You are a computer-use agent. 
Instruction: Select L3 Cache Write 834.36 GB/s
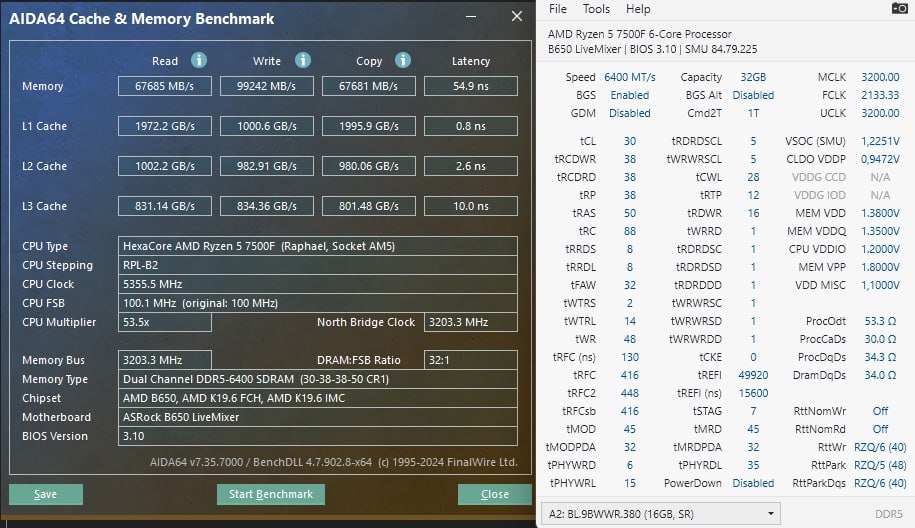point(267,206)
